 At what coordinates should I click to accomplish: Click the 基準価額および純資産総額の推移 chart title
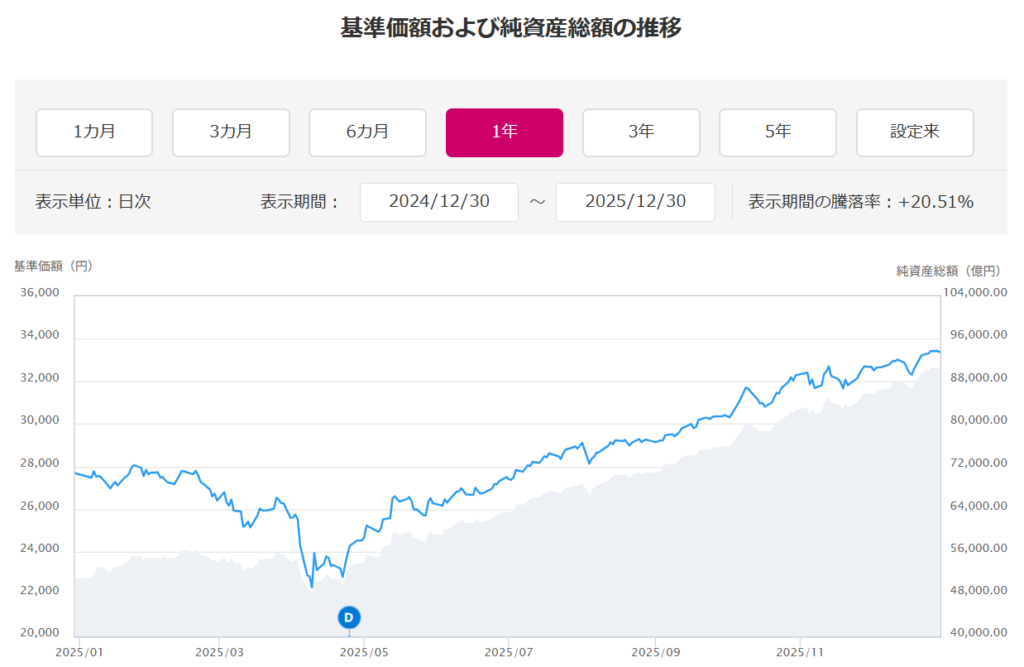click(x=511, y=28)
